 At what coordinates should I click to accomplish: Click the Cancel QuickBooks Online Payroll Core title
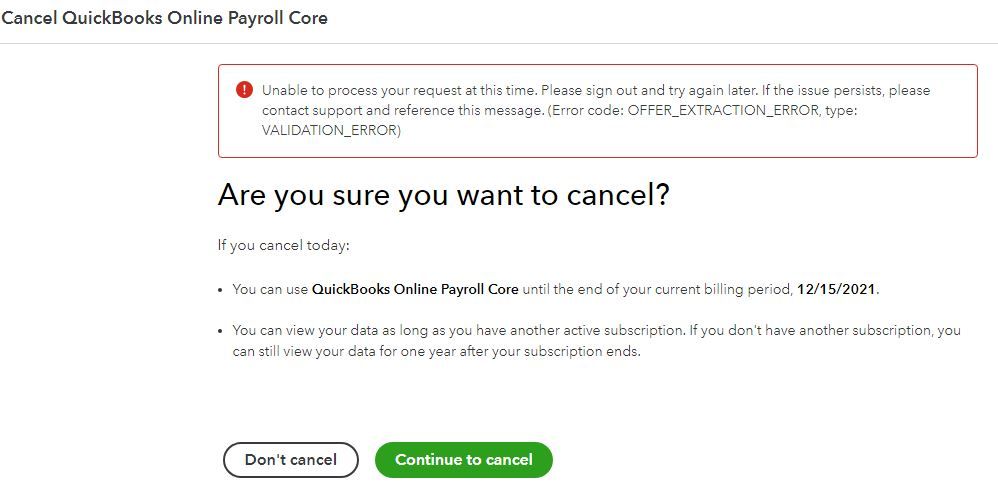click(164, 18)
